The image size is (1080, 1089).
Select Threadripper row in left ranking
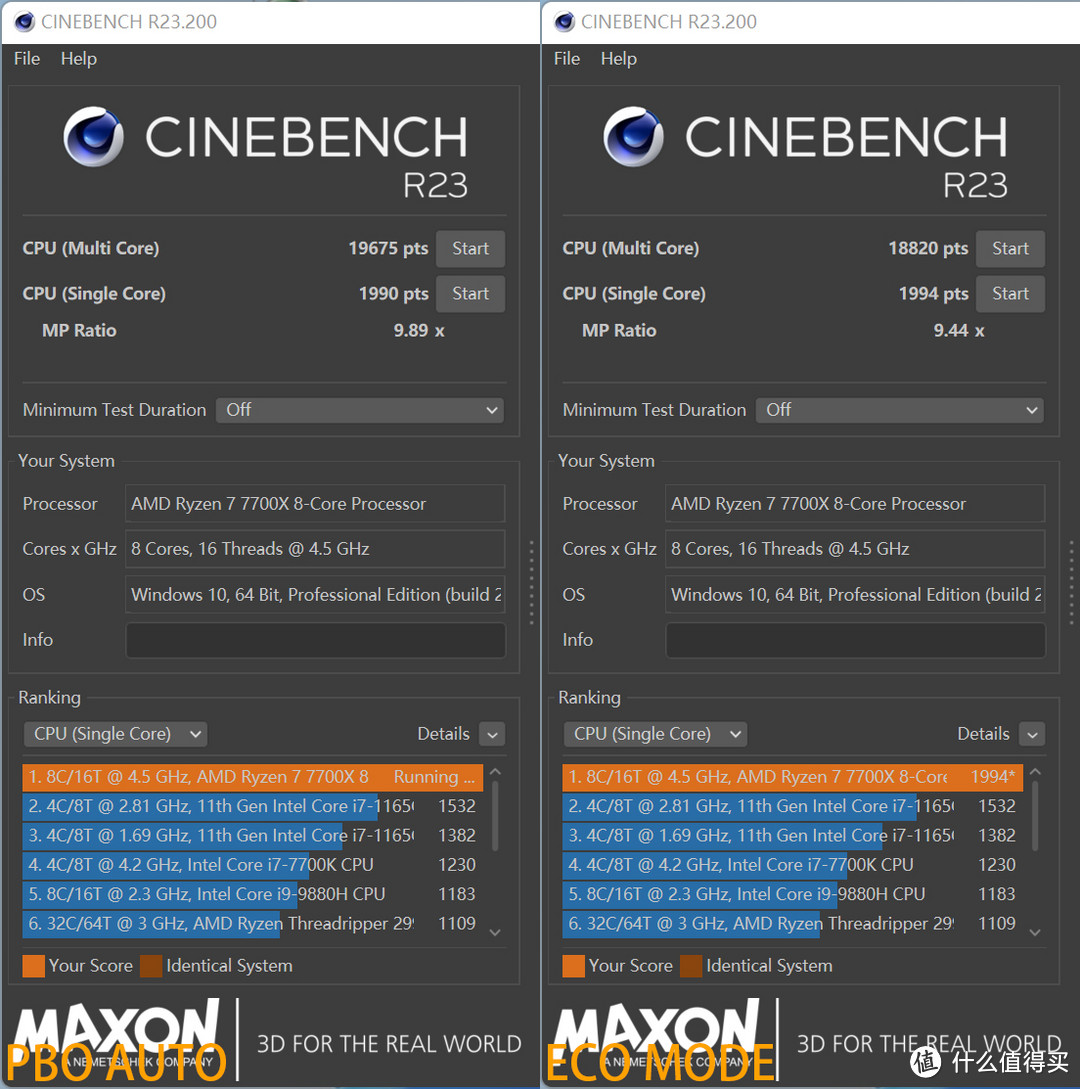(253, 924)
